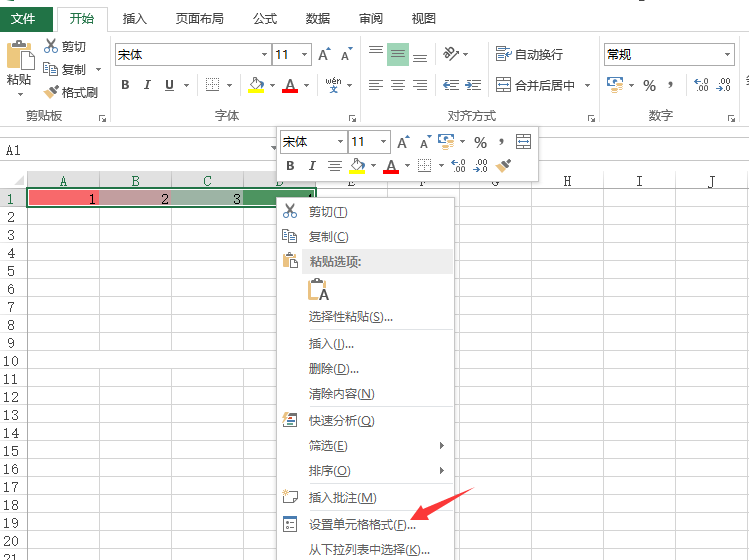
Task: Toggle middle align (highlighted) in ribbon
Action: coord(398,54)
